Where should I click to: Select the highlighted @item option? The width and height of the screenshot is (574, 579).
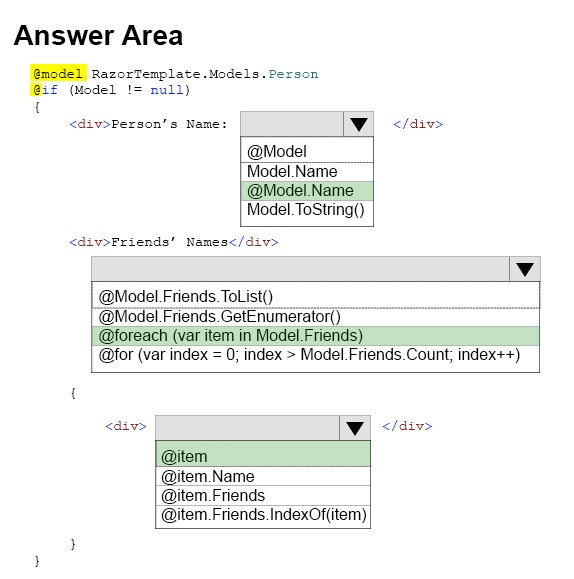coord(263,455)
